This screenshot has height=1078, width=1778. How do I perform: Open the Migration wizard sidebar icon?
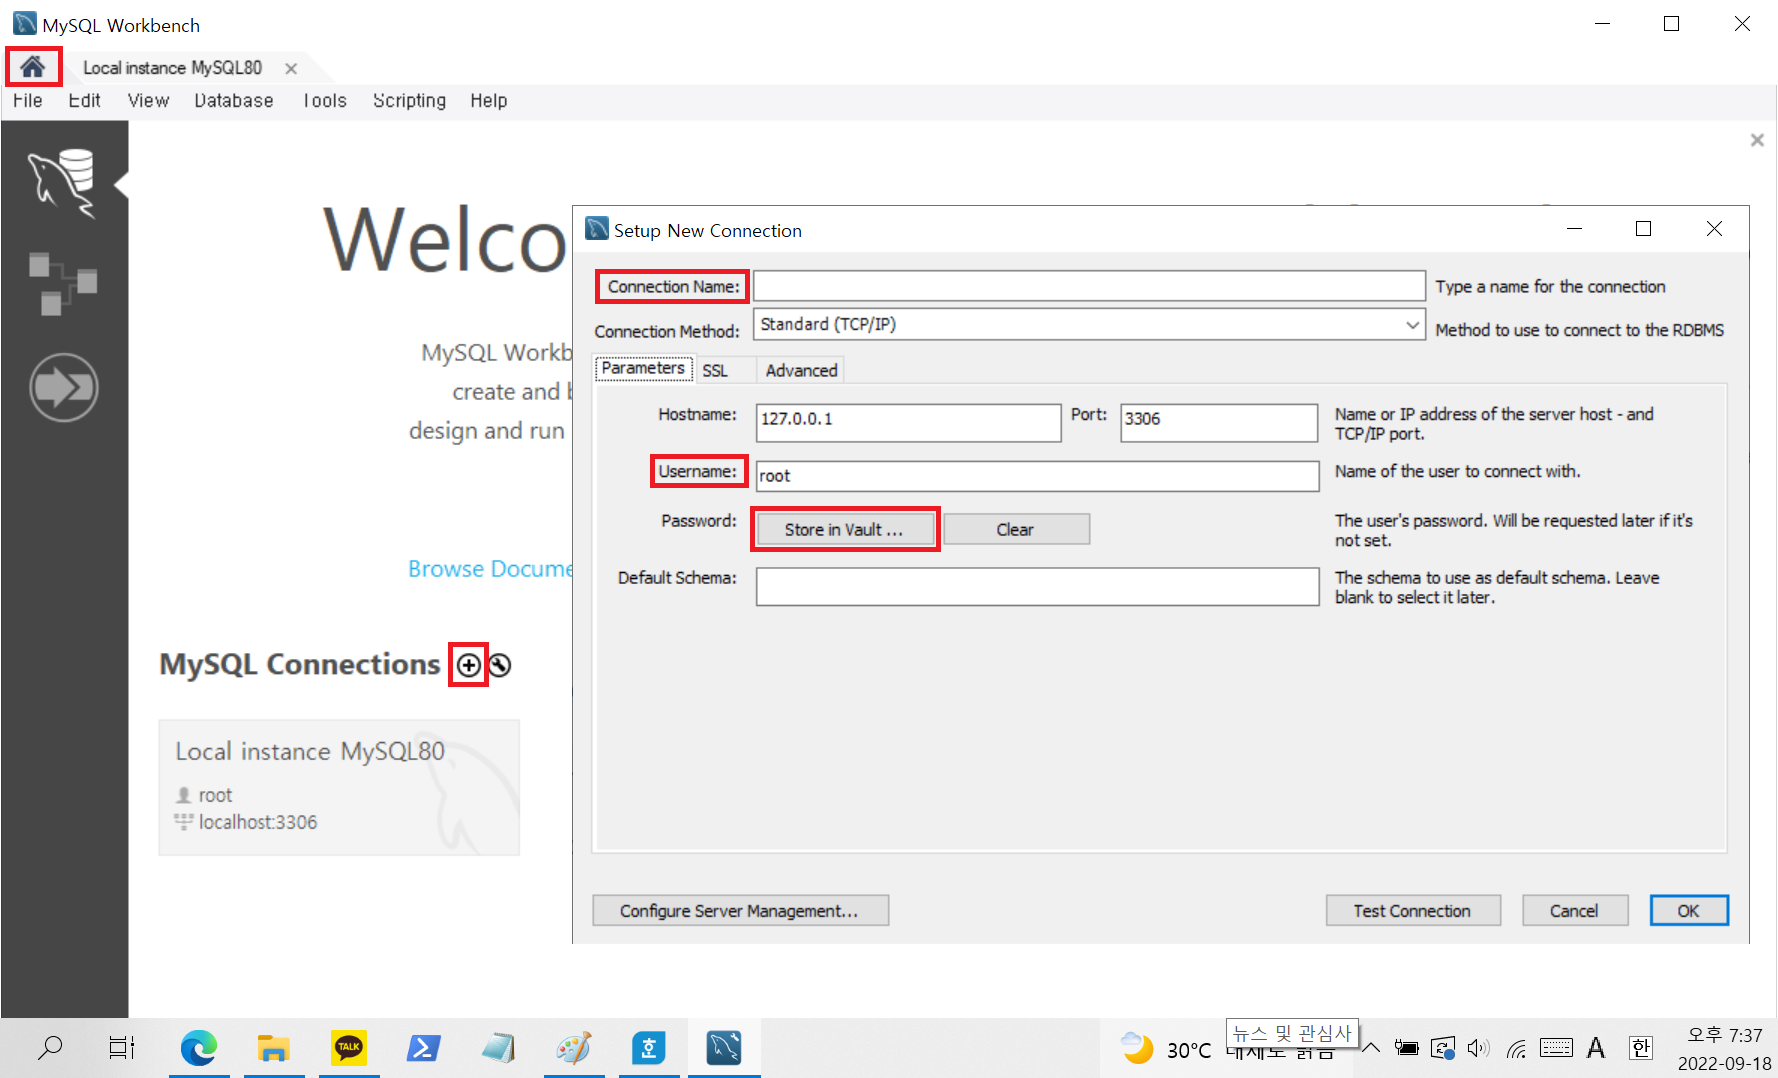pyautogui.click(x=63, y=387)
